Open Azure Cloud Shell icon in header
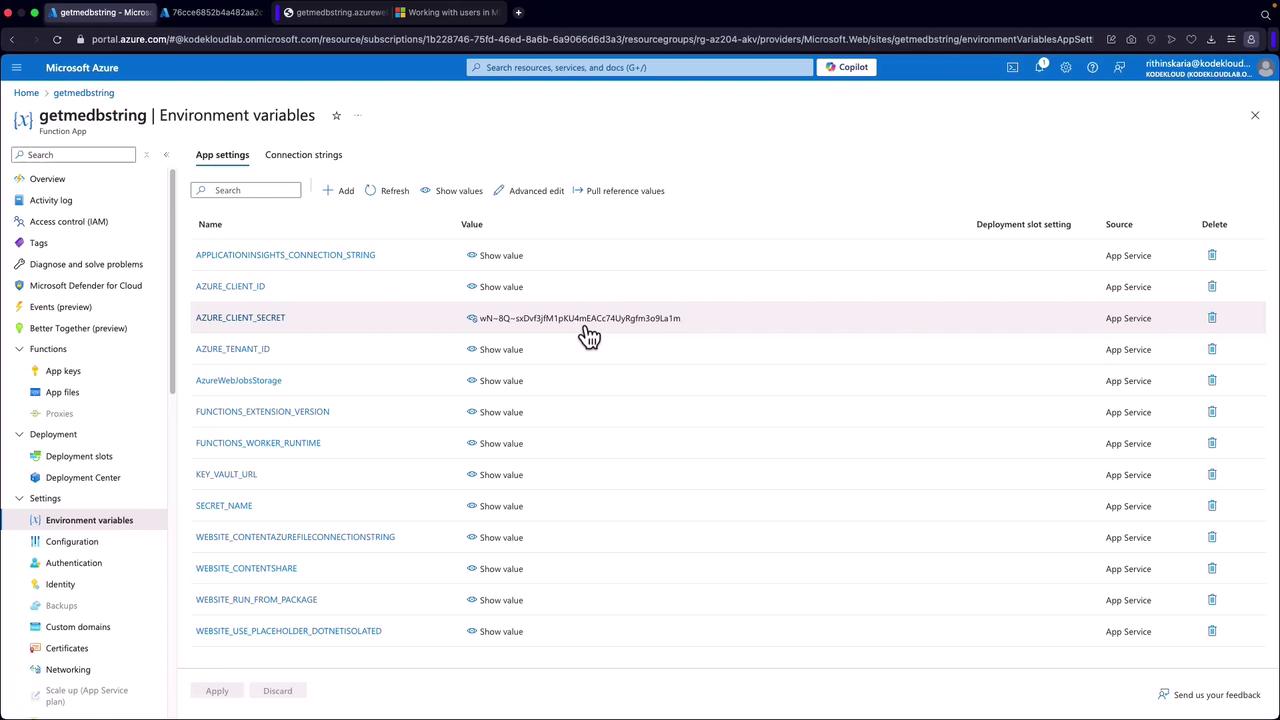 1012,68
